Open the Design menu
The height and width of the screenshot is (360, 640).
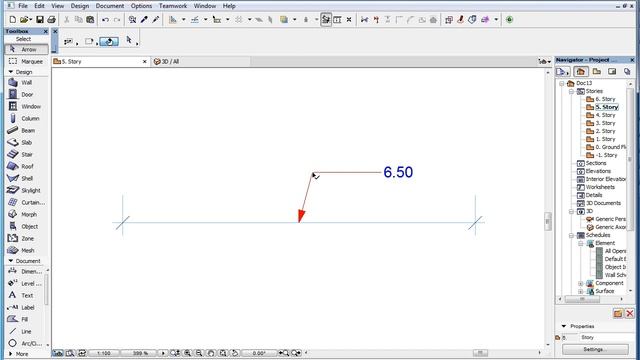pyautogui.click(x=80, y=6)
